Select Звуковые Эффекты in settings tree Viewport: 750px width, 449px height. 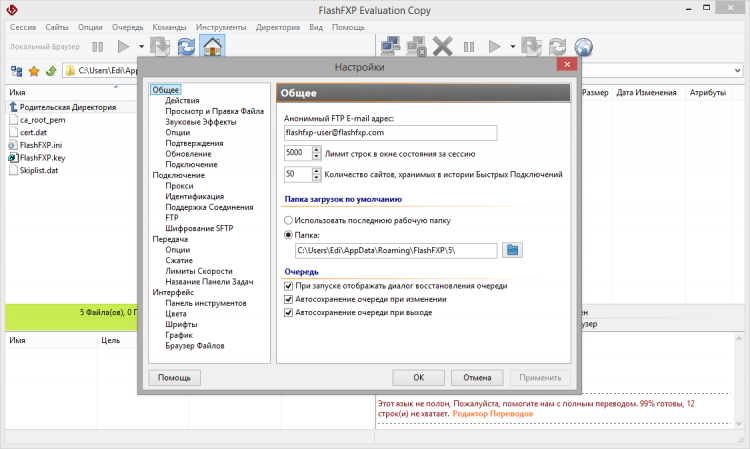pos(201,122)
